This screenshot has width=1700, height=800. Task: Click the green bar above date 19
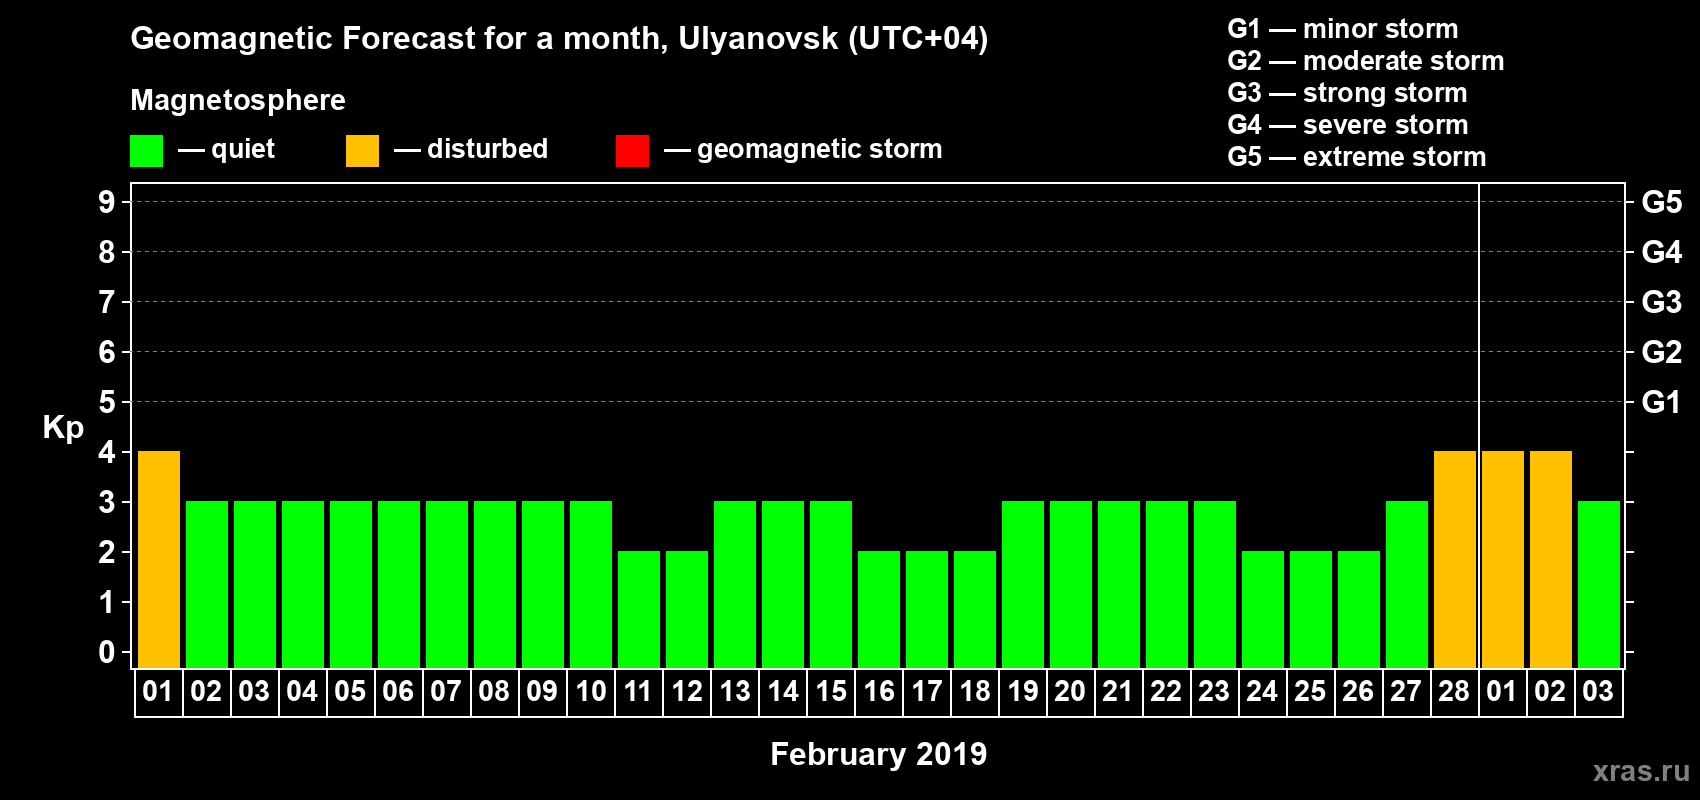[x=1023, y=584]
